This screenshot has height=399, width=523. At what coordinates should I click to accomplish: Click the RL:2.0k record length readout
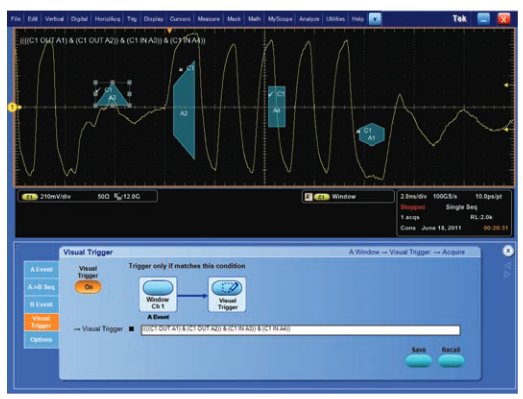(x=481, y=217)
